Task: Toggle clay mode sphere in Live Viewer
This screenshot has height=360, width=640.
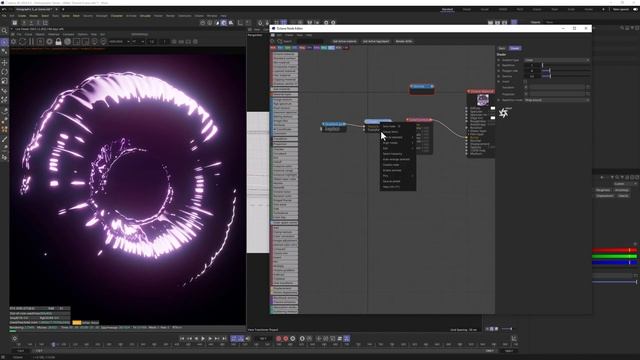Action: coord(67,42)
